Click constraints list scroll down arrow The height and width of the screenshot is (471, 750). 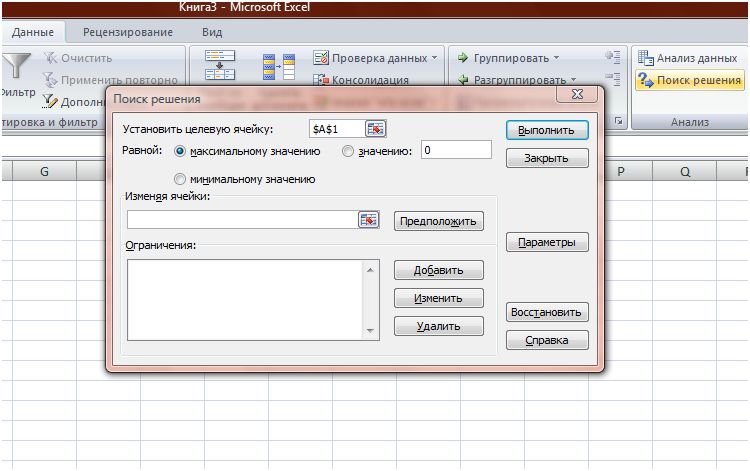[x=370, y=330]
